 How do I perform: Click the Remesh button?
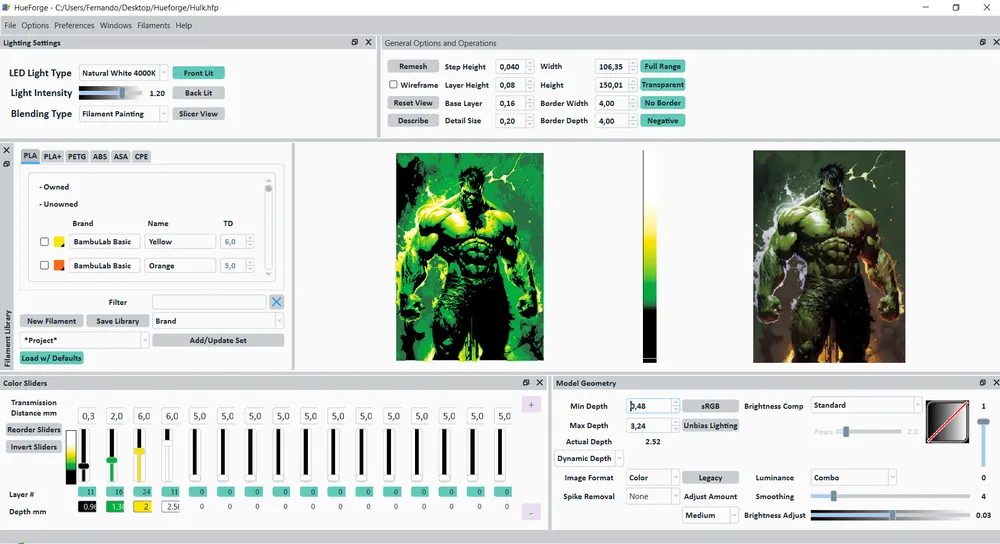click(413, 66)
